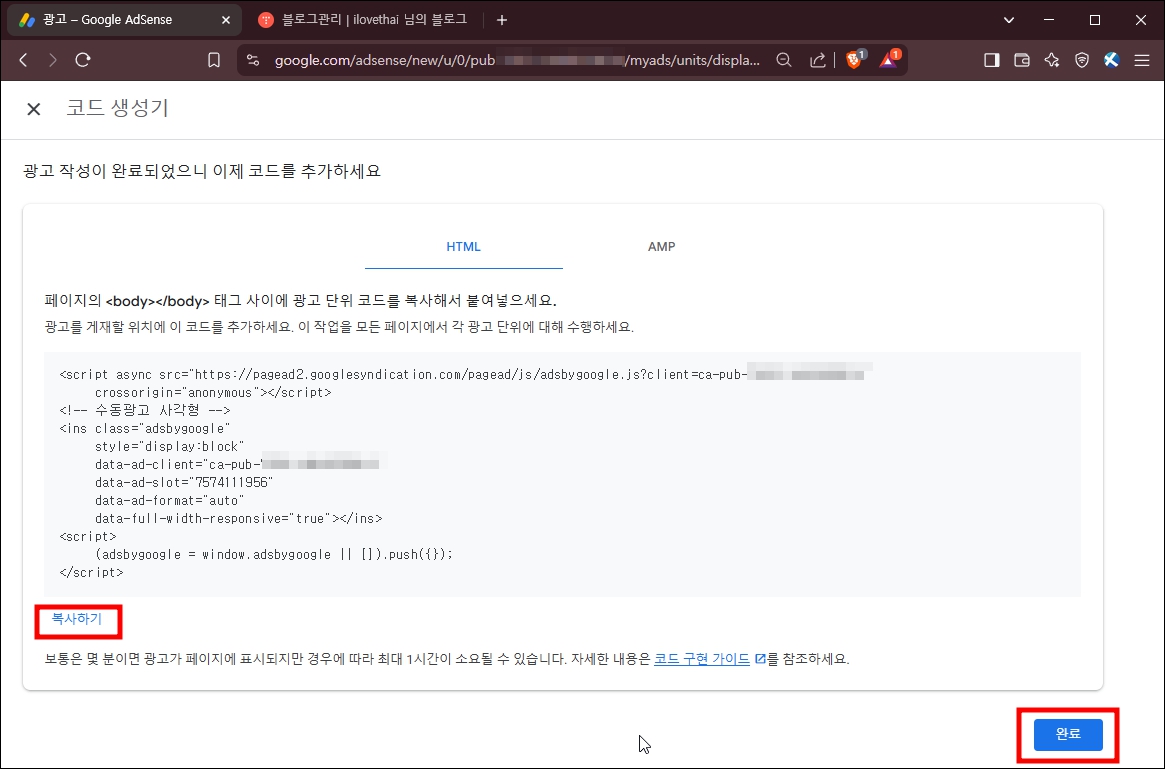Close the 코드 생성기 with the X
This screenshot has width=1165, height=769.
pos(33,108)
